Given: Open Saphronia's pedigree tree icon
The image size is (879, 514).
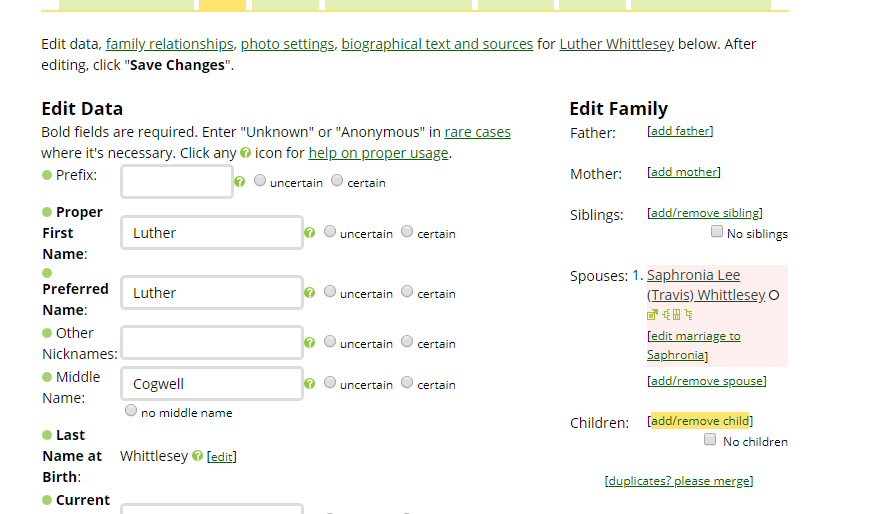Looking at the screenshot, I should (667, 314).
